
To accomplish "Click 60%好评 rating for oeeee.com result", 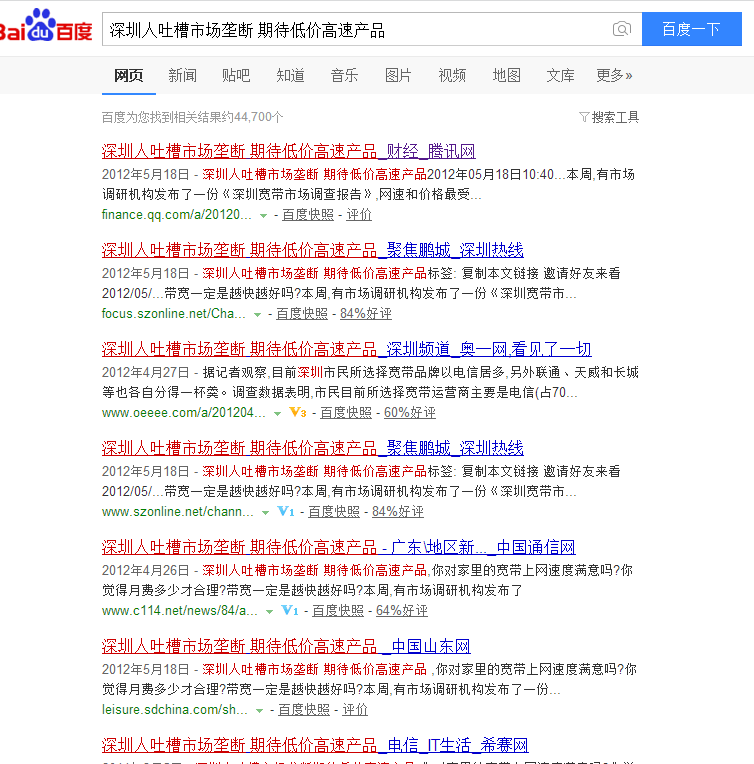I will pos(410,412).
